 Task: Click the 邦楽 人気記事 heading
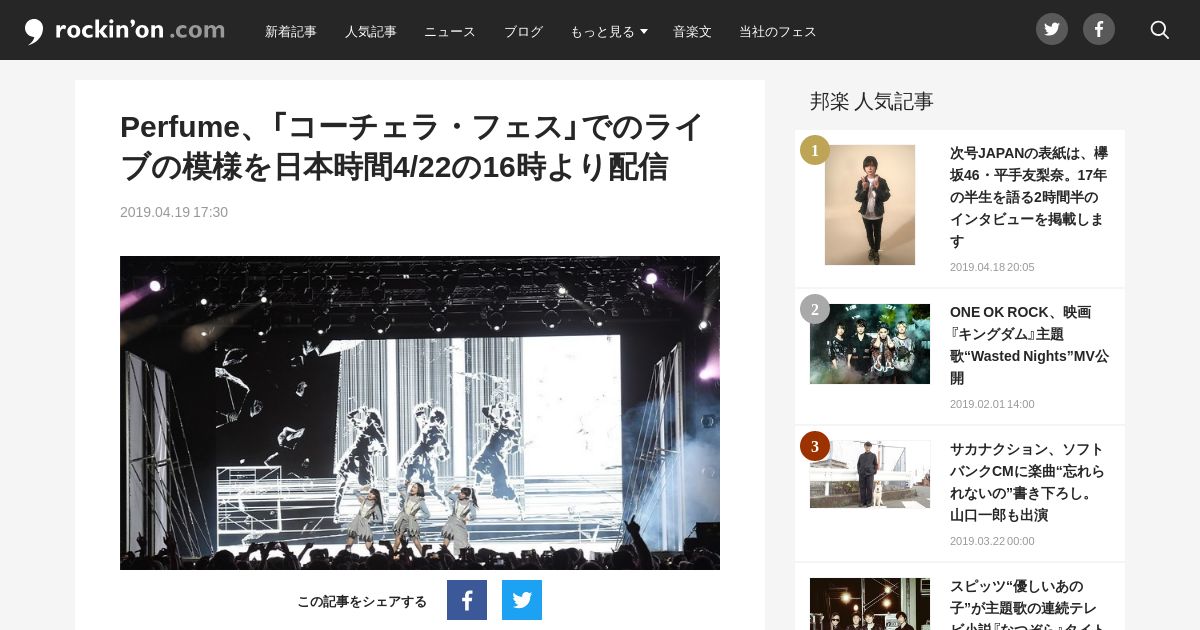coord(872,101)
